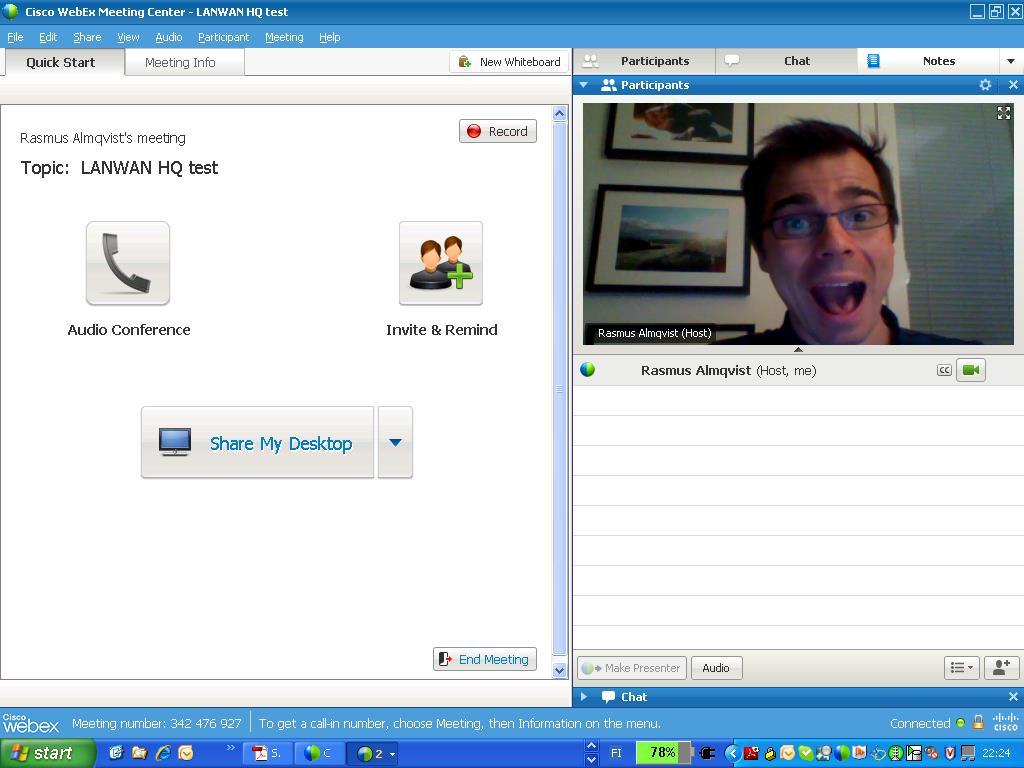
Task: Open the Audio menu
Action: pos(168,37)
